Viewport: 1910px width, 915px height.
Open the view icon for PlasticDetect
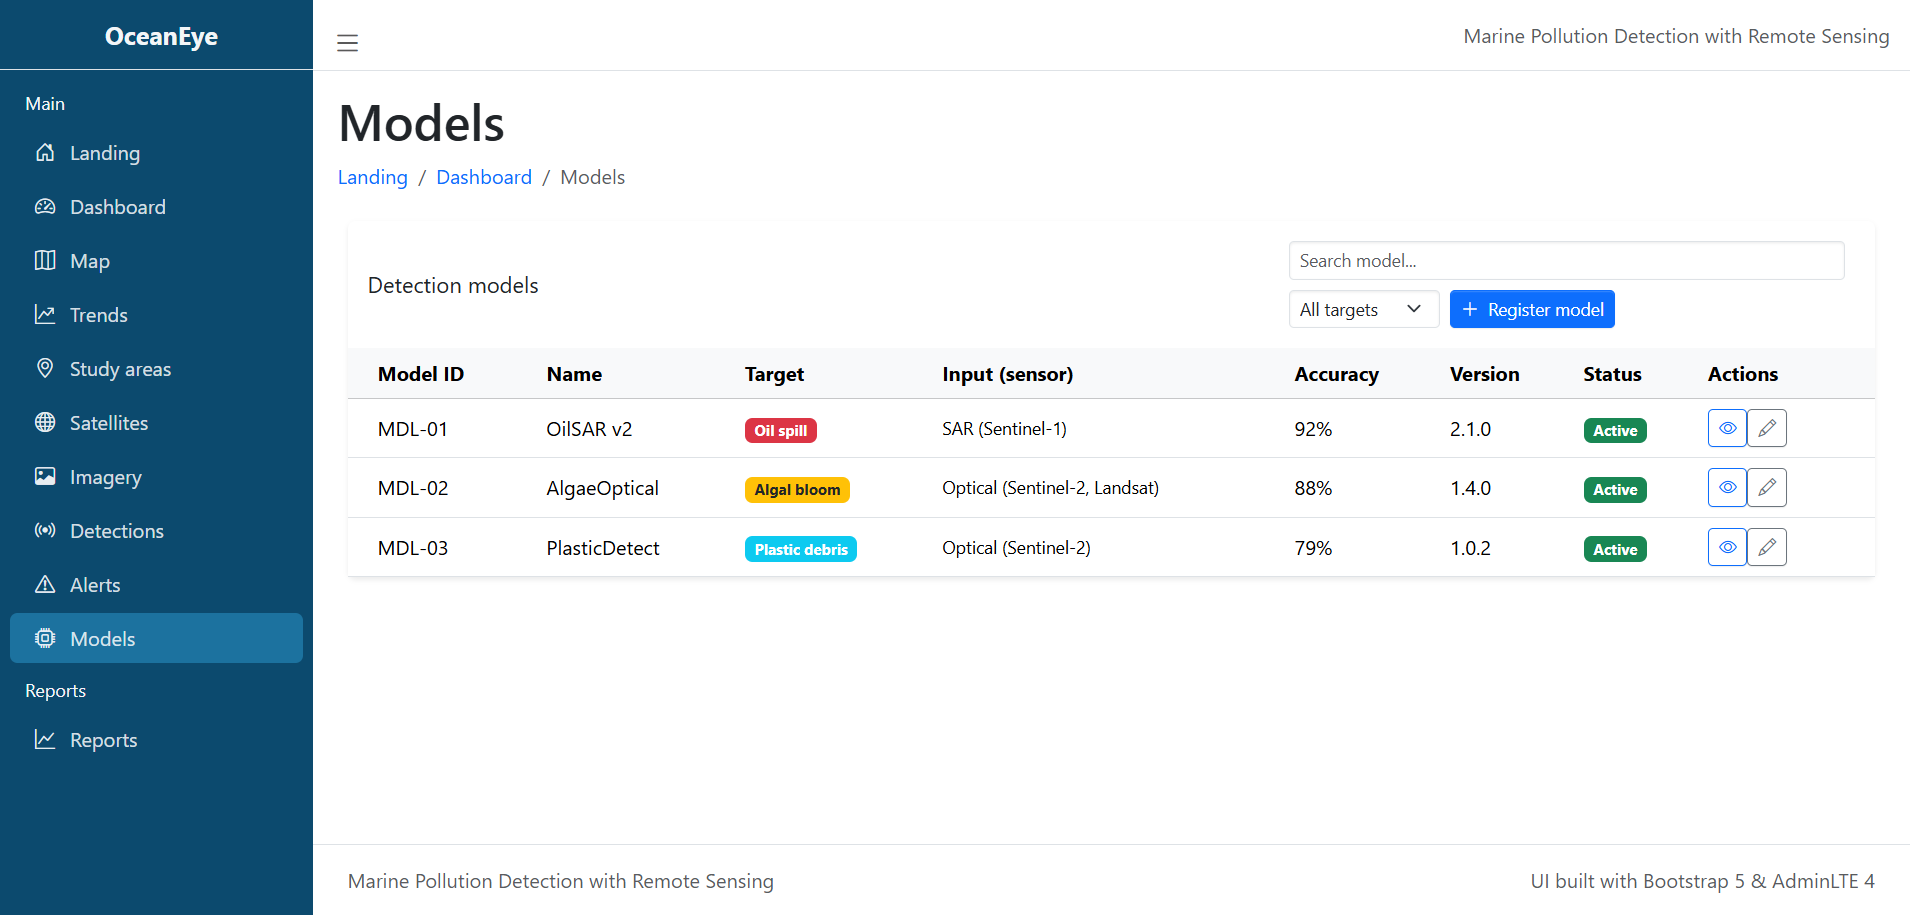(1726, 547)
